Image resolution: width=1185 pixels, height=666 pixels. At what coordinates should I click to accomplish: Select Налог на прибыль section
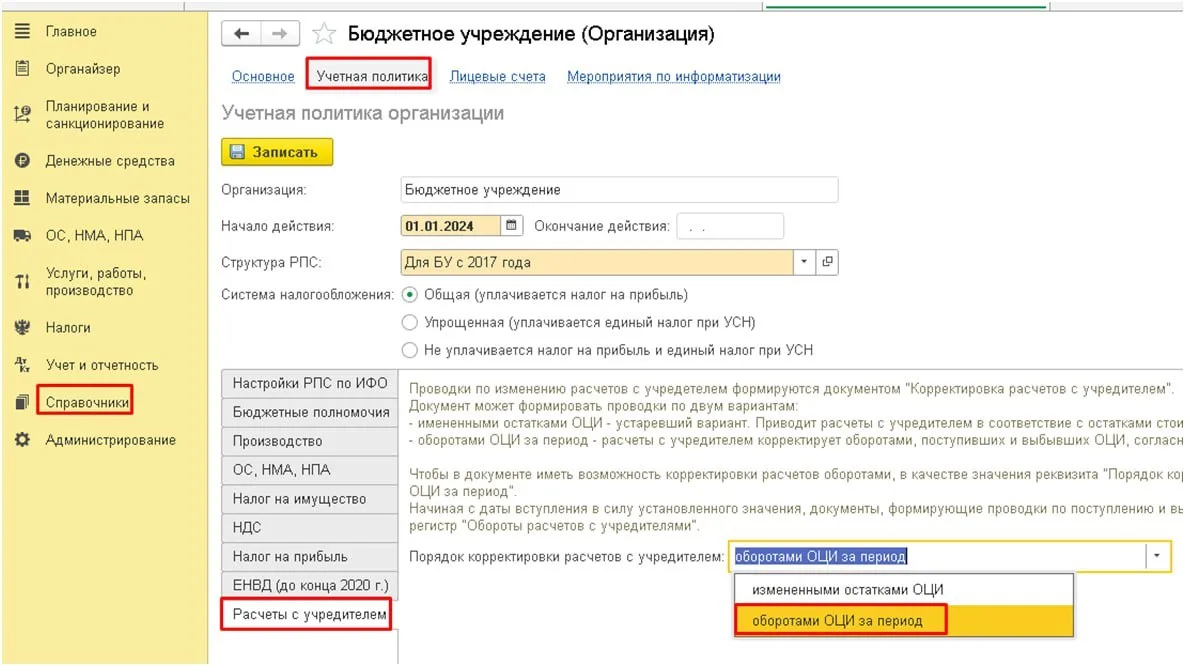click(x=310, y=556)
